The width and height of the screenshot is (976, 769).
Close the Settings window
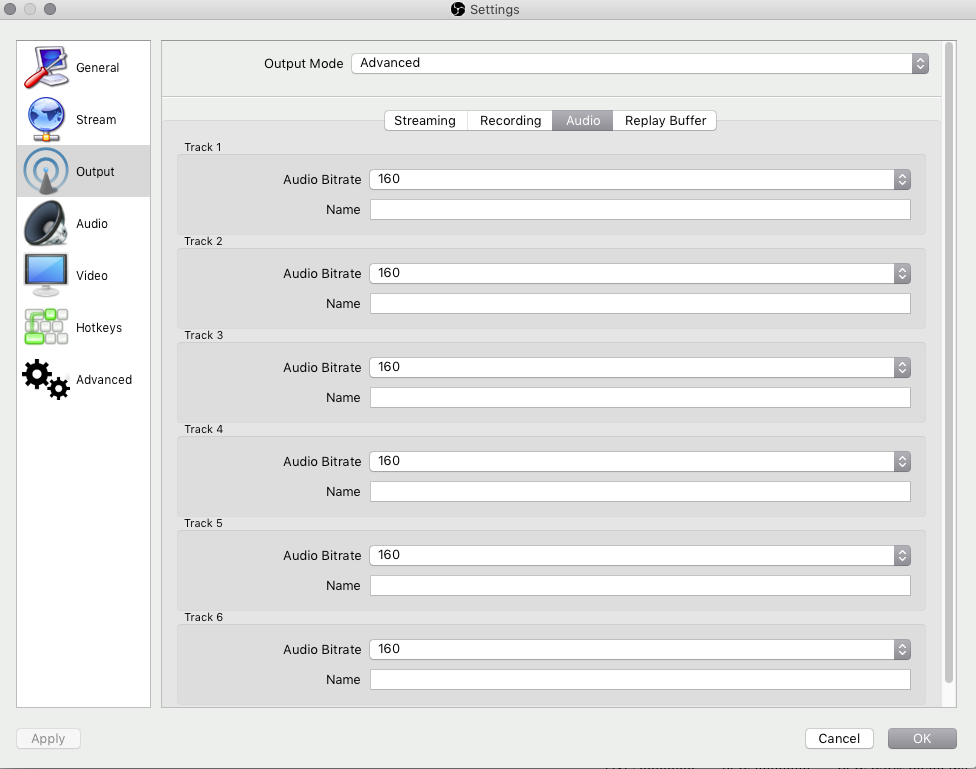tap(10, 9)
